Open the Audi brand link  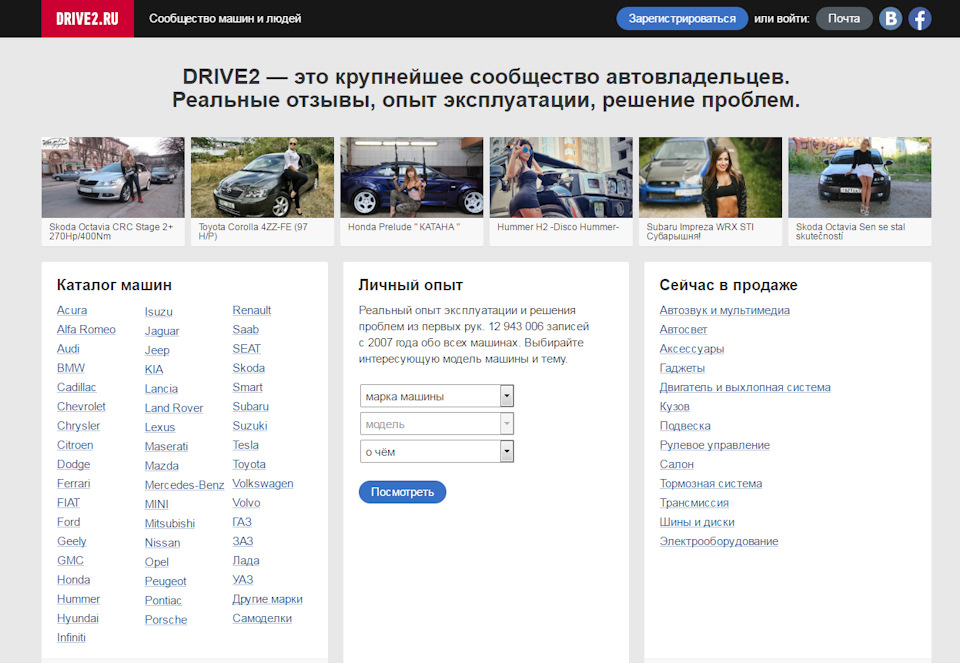coord(68,348)
